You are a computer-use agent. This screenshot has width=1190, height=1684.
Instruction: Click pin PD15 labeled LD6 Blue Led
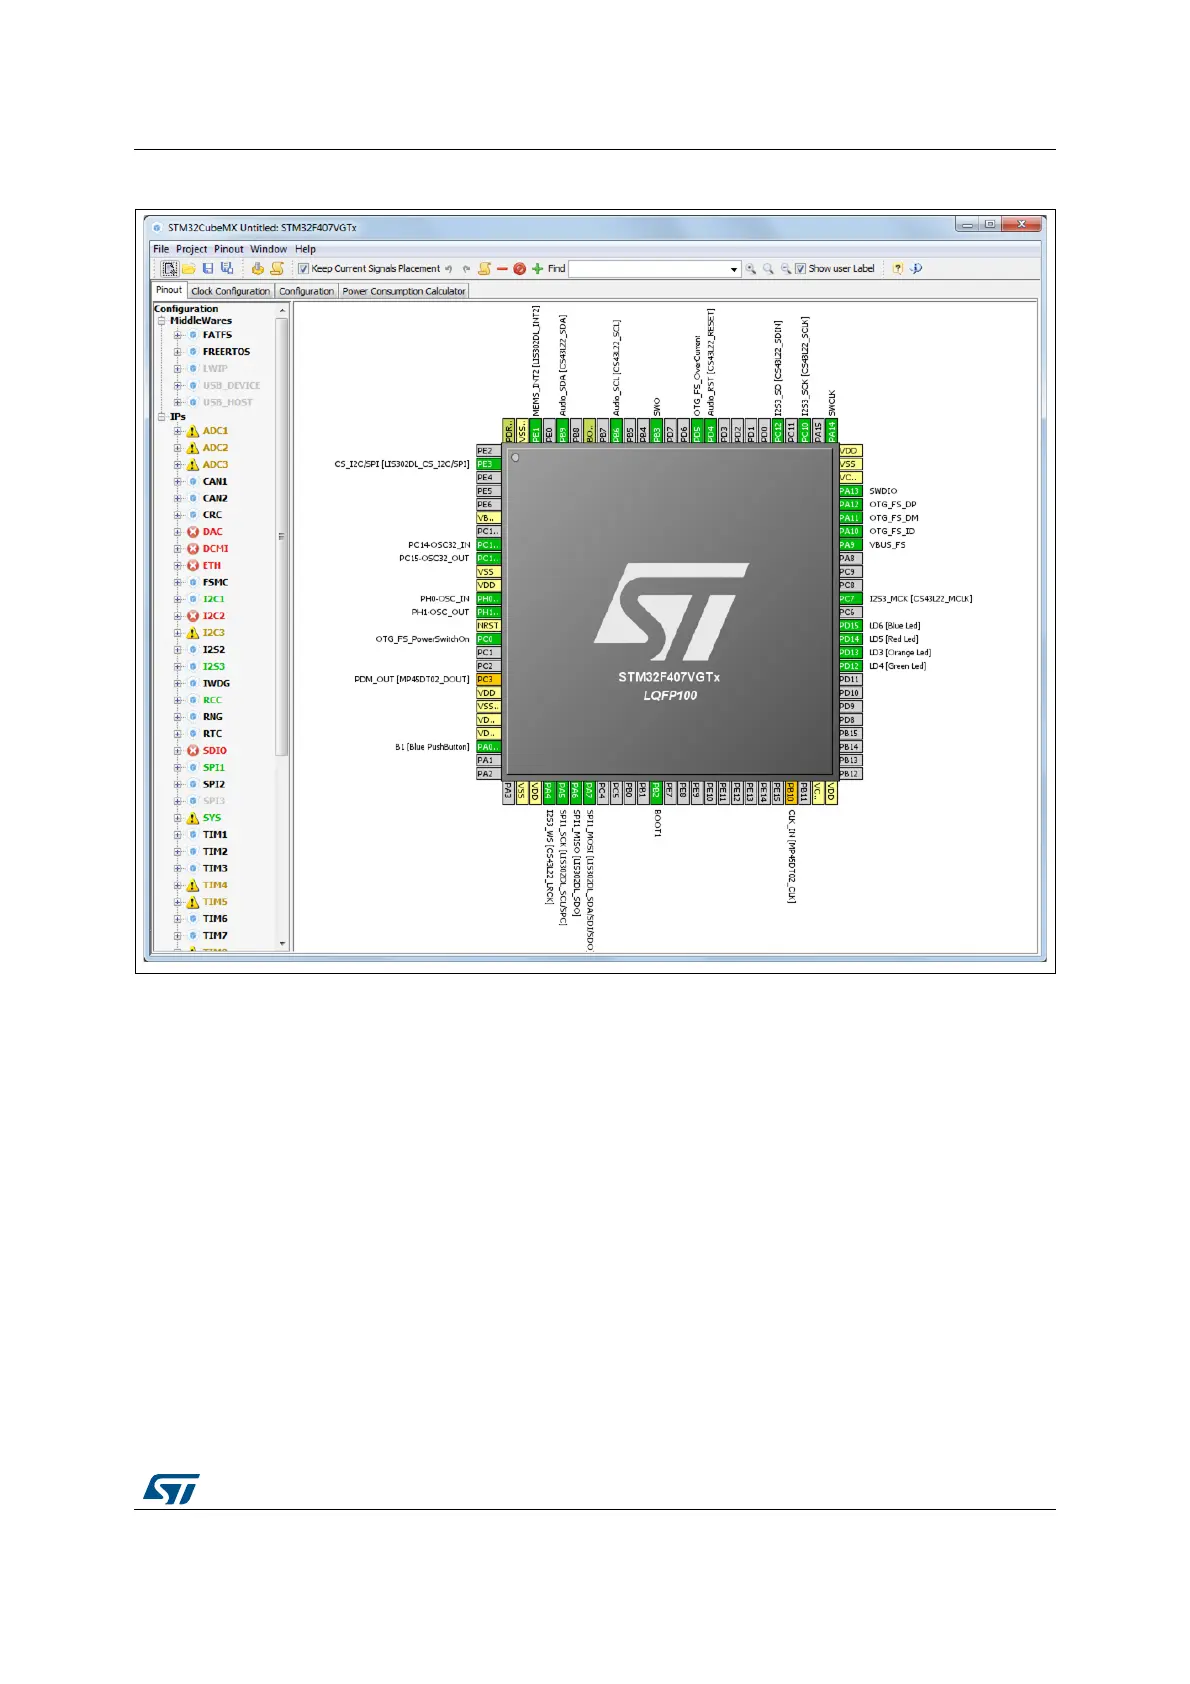click(850, 626)
